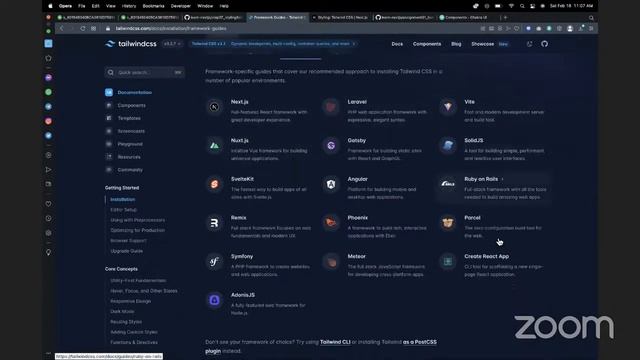Image resolution: width=640 pixels, height=360 pixels.
Task: Open Dark Mode in sidebar
Action: point(122,311)
